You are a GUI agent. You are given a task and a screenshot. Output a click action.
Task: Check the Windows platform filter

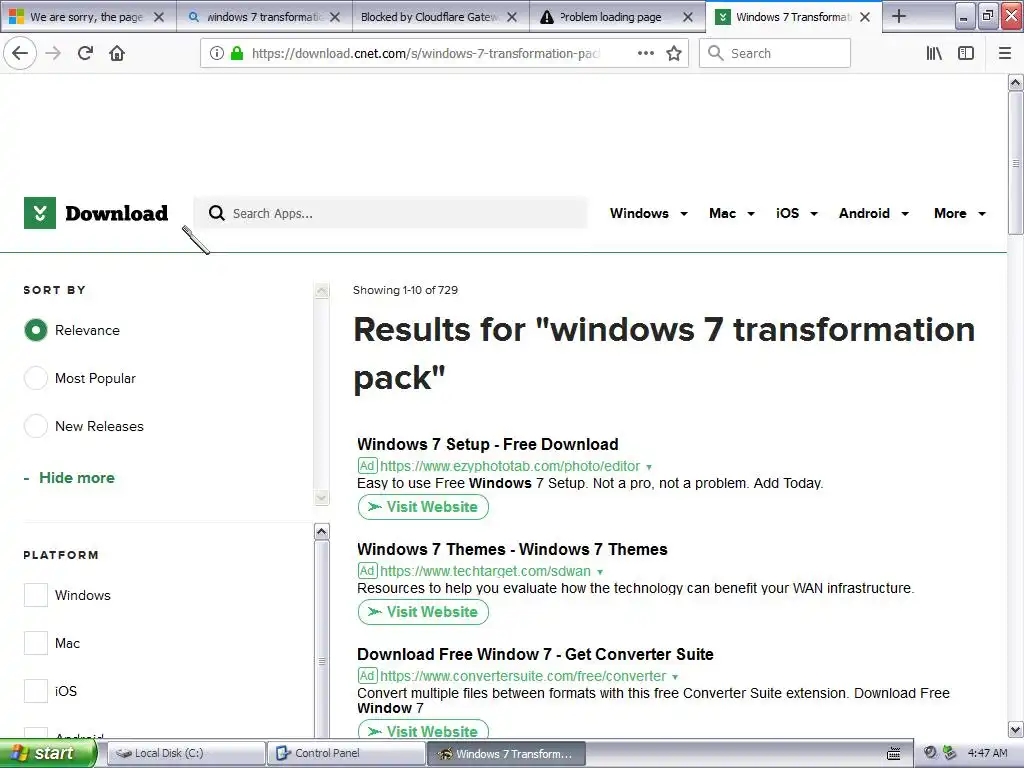[x=36, y=595]
